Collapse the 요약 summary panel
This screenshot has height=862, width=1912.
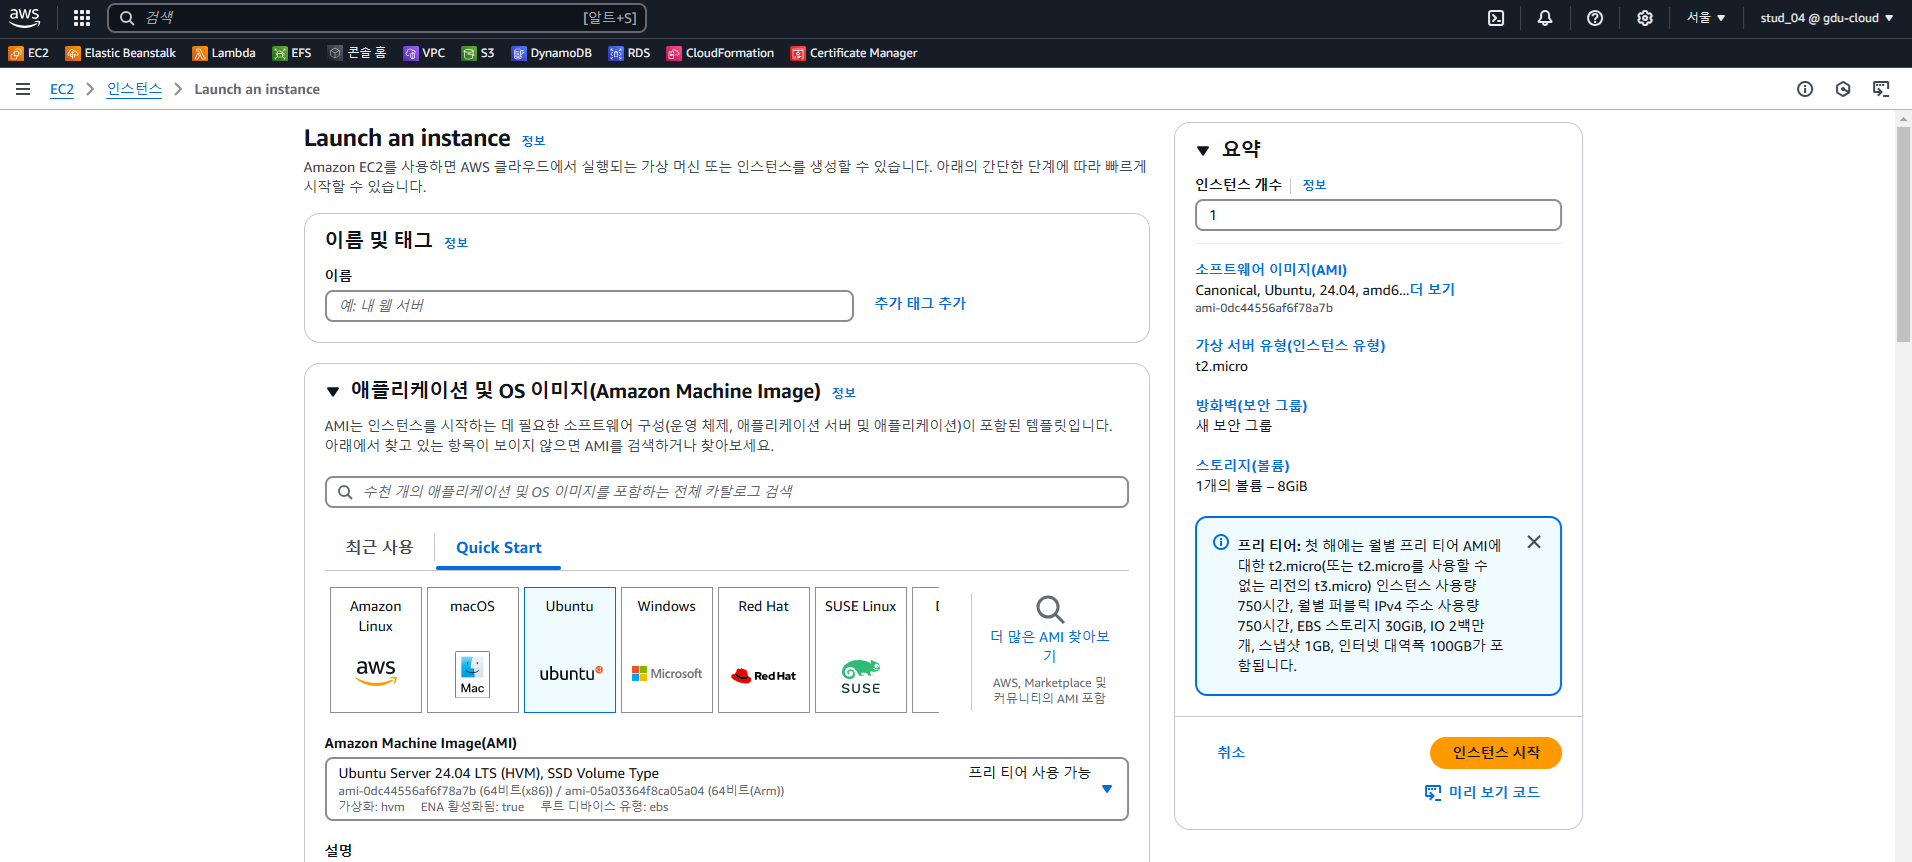1203,150
